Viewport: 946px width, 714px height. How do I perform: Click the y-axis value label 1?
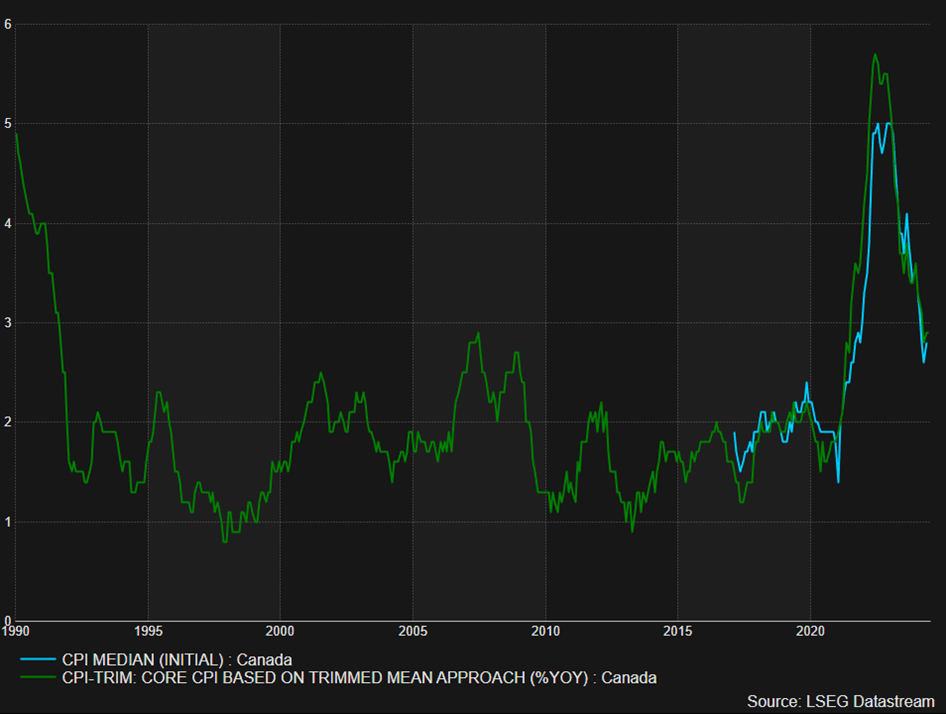tap(7, 521)
